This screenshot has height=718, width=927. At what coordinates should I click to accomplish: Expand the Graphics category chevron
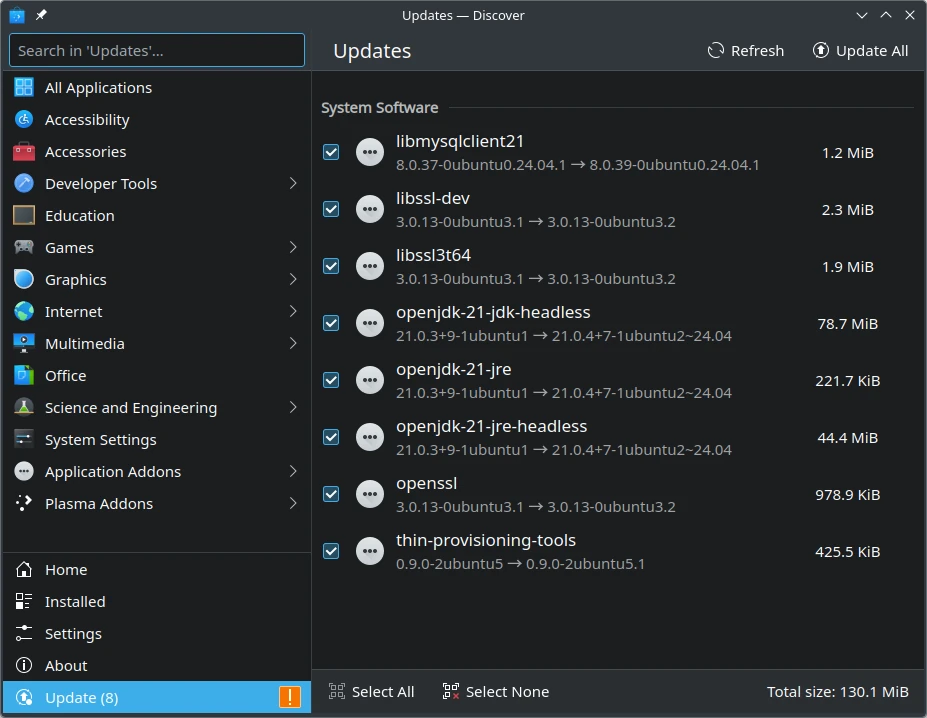pos(293,279)
